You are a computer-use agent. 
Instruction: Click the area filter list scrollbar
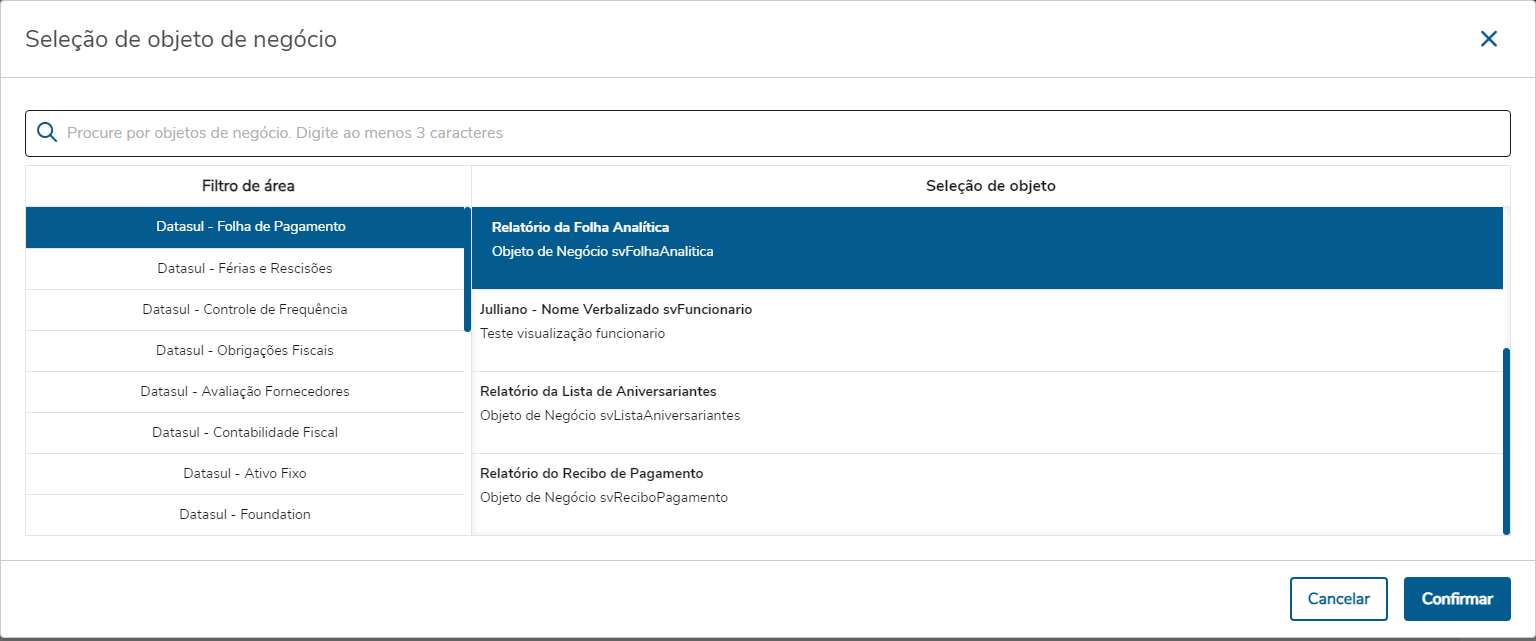pyautogui.click(x=467, y=268)
